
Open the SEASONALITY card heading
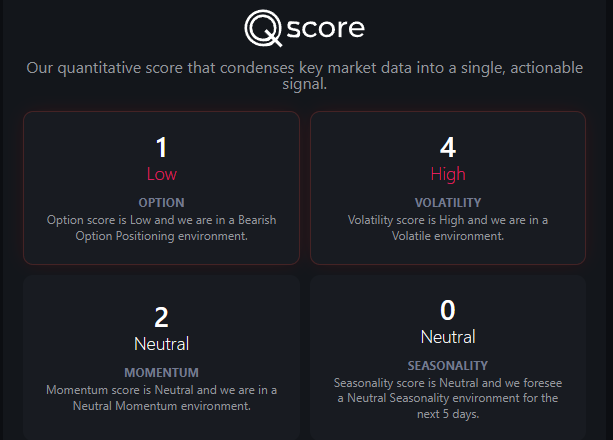(x=448, y=366)
